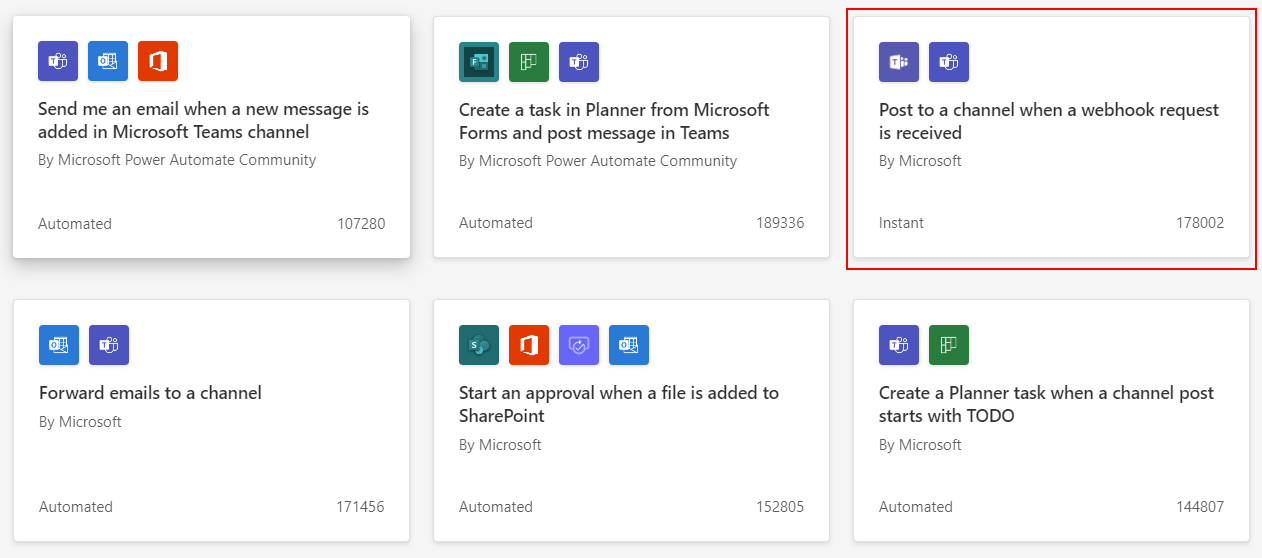The image size is (1262, 558).
Task: Click 'By Microsoft' on the SharePoint approval card
Action: click(x=500, y=445)
